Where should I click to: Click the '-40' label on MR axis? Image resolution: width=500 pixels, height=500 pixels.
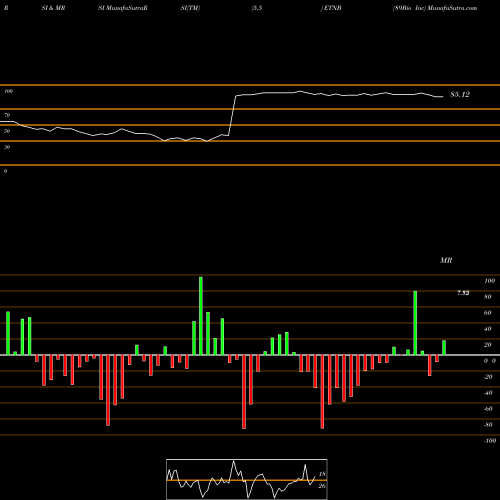[x=488, y=393]
